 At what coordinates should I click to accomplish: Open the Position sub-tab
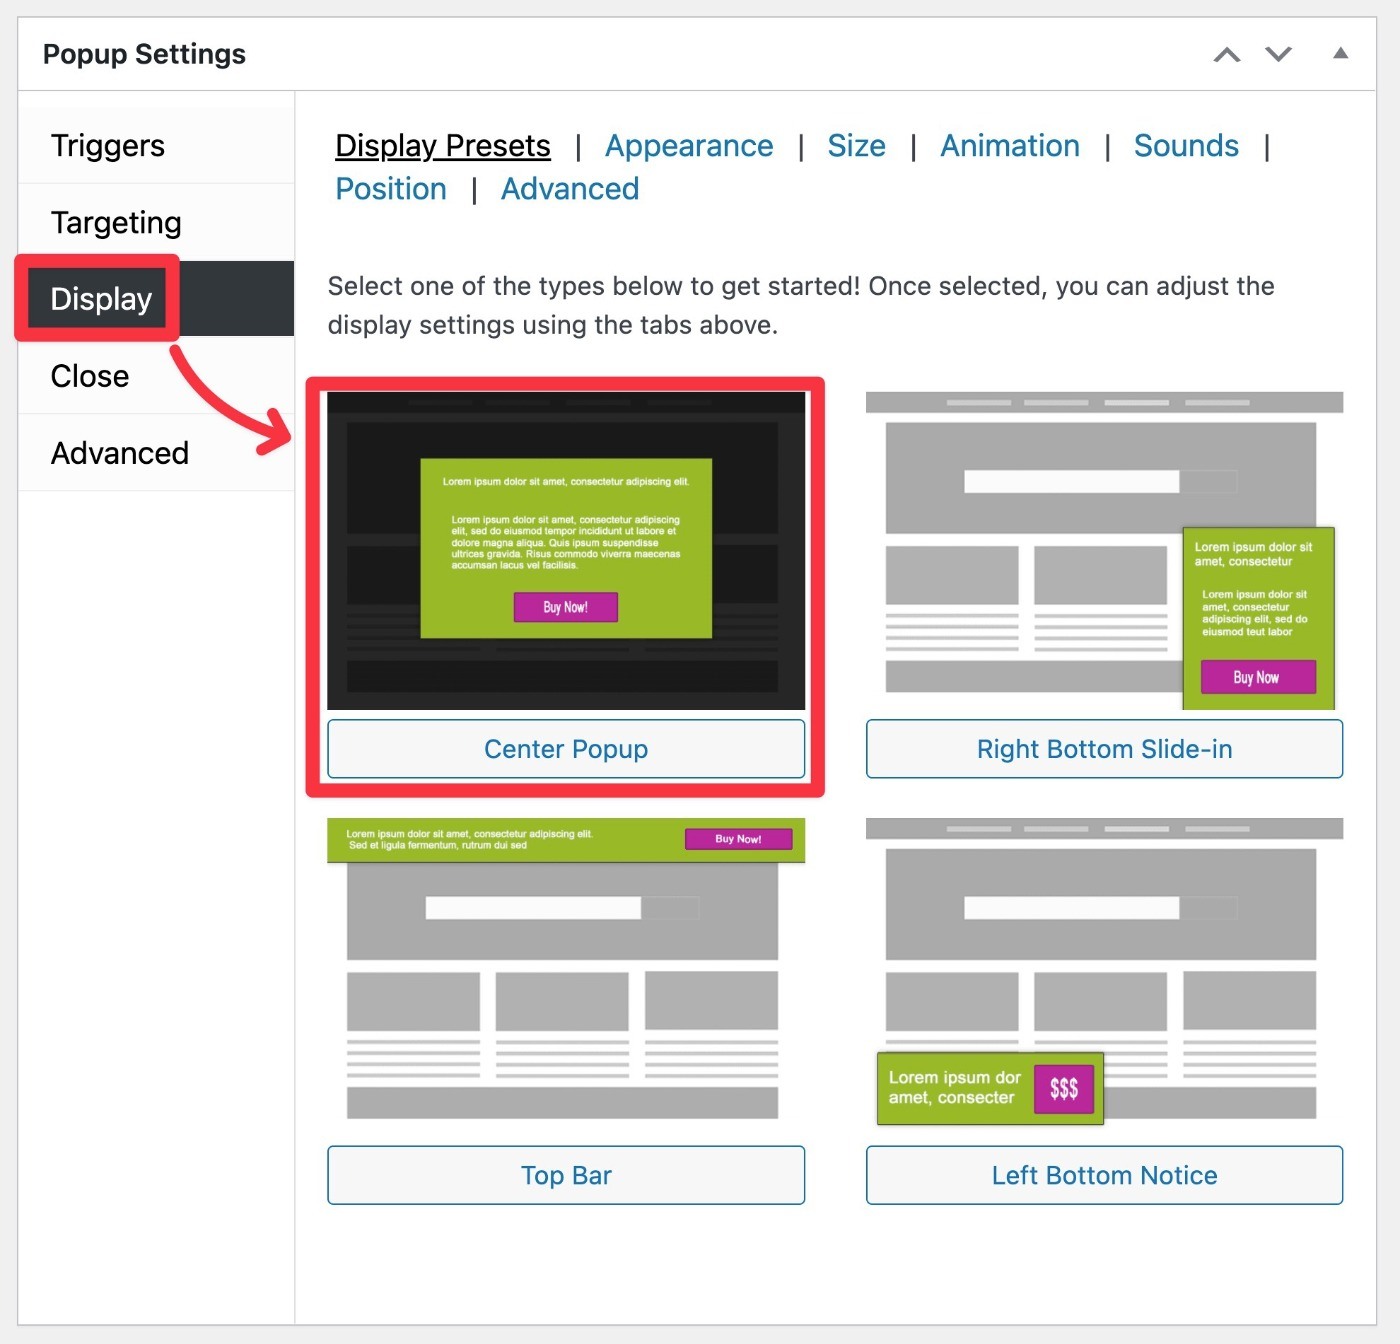tap(391, 189)
